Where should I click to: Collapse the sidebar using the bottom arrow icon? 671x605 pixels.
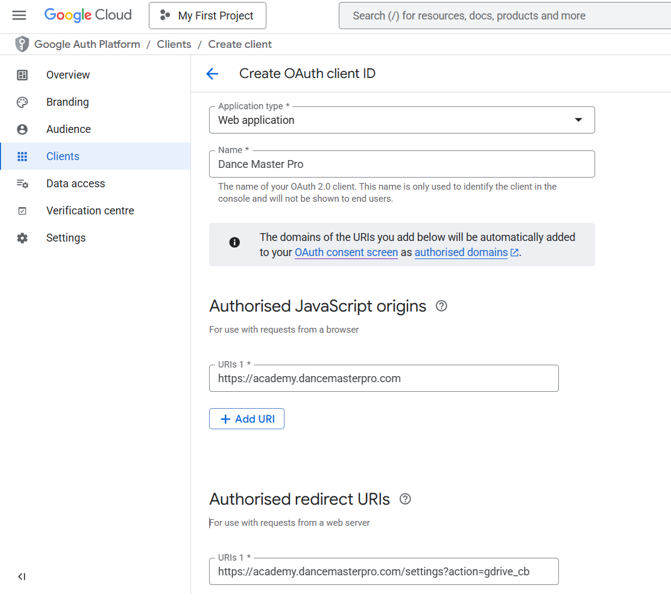coord(22,576)
